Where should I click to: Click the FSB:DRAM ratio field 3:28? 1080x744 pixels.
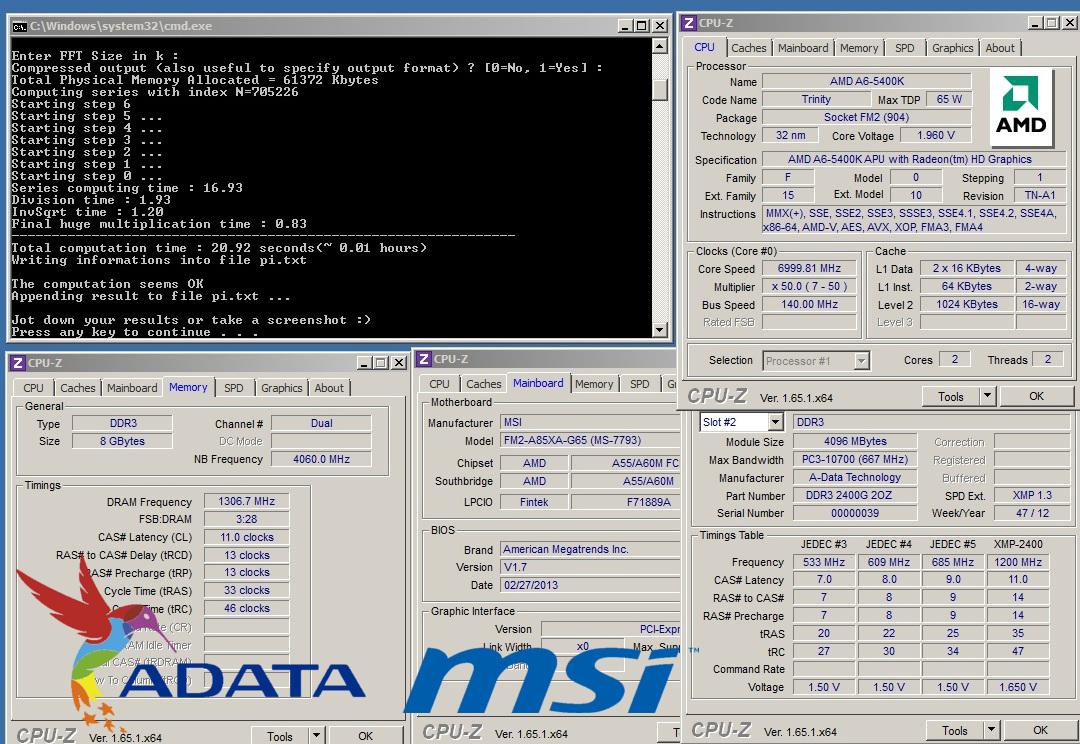coord(247,519)
